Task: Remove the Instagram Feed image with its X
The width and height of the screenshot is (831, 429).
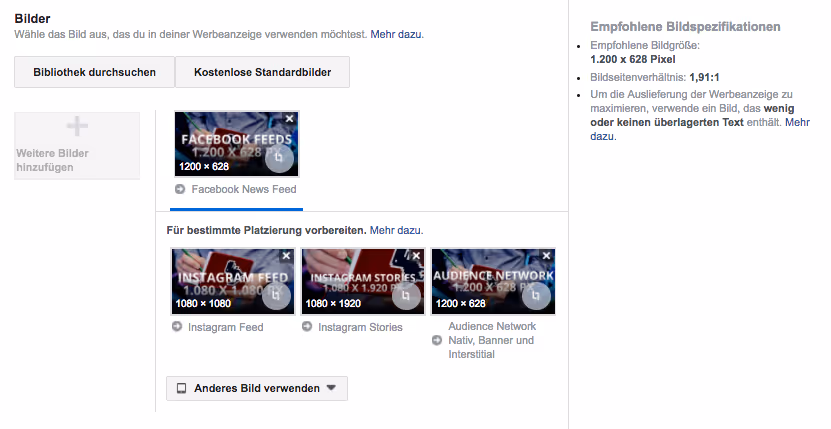Action: [x=286, y=256]
